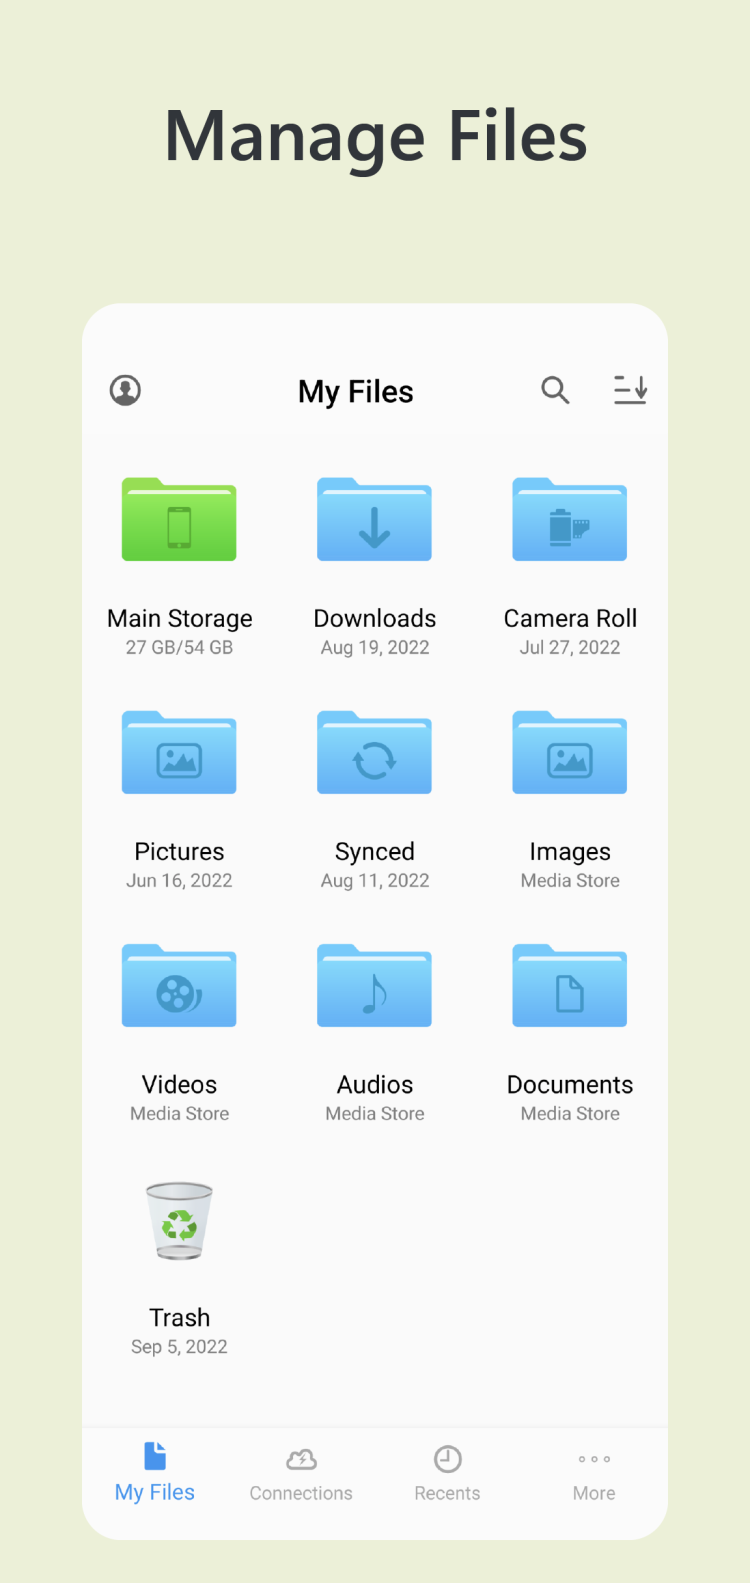The height and width of the screenshot is (1583, 750).
Task: Open the Trash recycle bin
Action: tap(179, 1221)
